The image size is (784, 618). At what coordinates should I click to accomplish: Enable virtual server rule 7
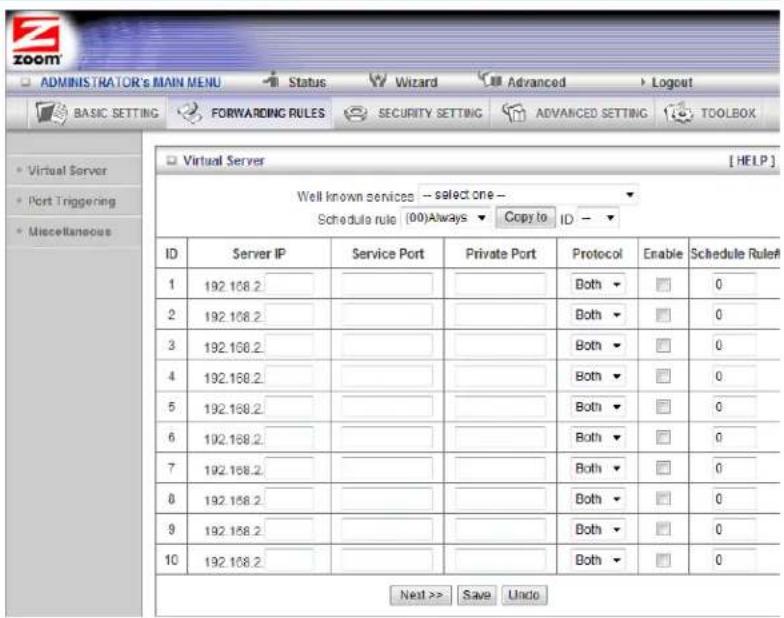point(663,468)
